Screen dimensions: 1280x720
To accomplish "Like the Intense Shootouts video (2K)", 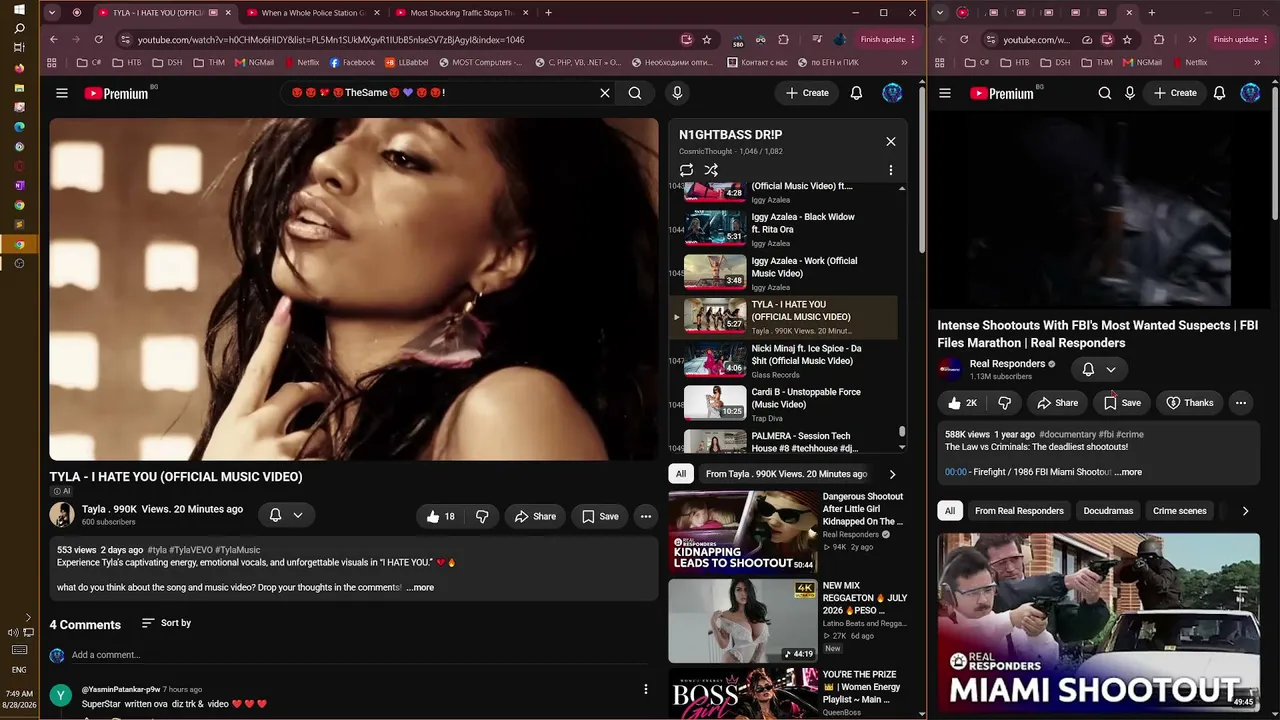I will point(962,403).
